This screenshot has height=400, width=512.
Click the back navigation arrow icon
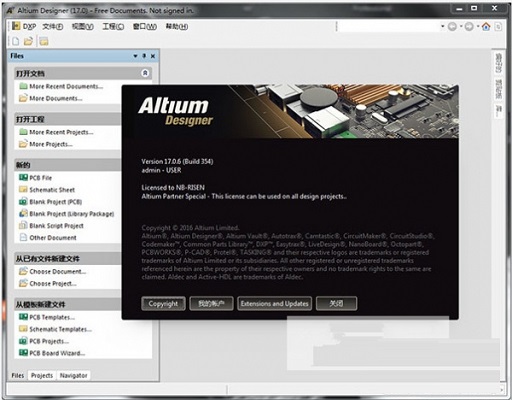(452, 26)
